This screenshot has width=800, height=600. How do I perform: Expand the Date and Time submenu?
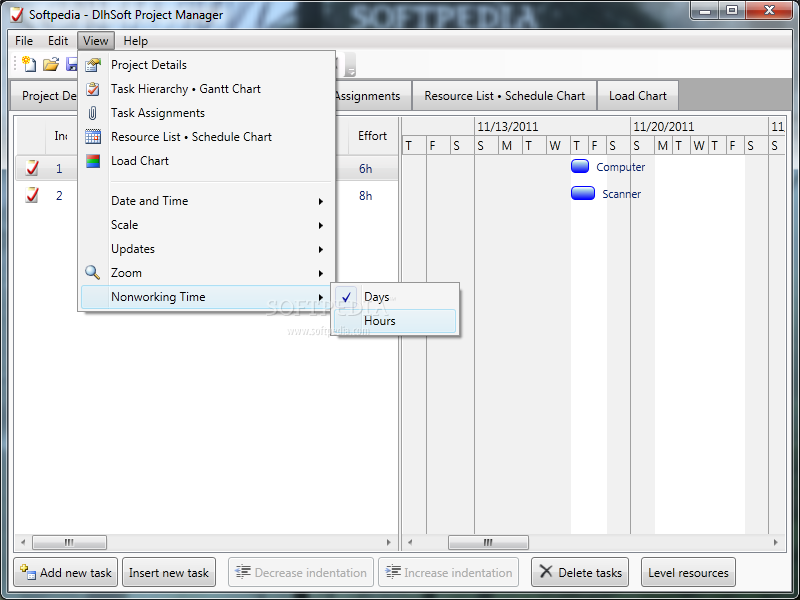[208, 201]
